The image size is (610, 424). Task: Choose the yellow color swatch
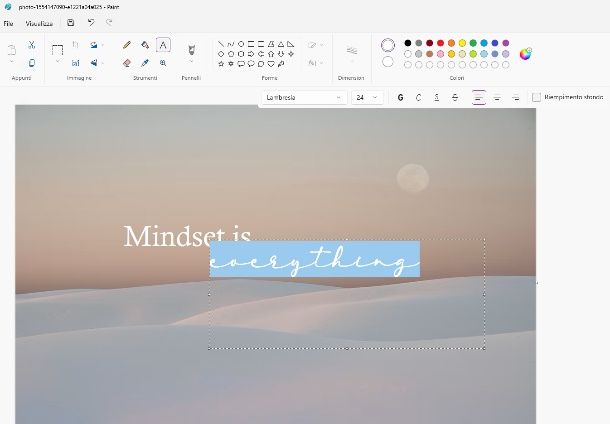click(x=462, y=43)
